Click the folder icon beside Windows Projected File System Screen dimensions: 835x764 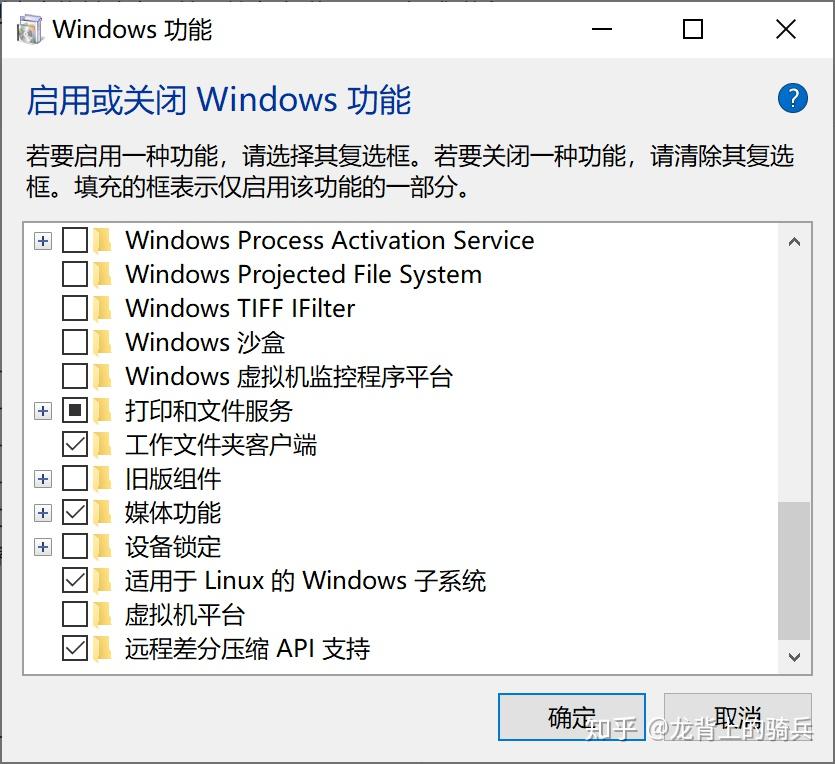click(104, 274)
